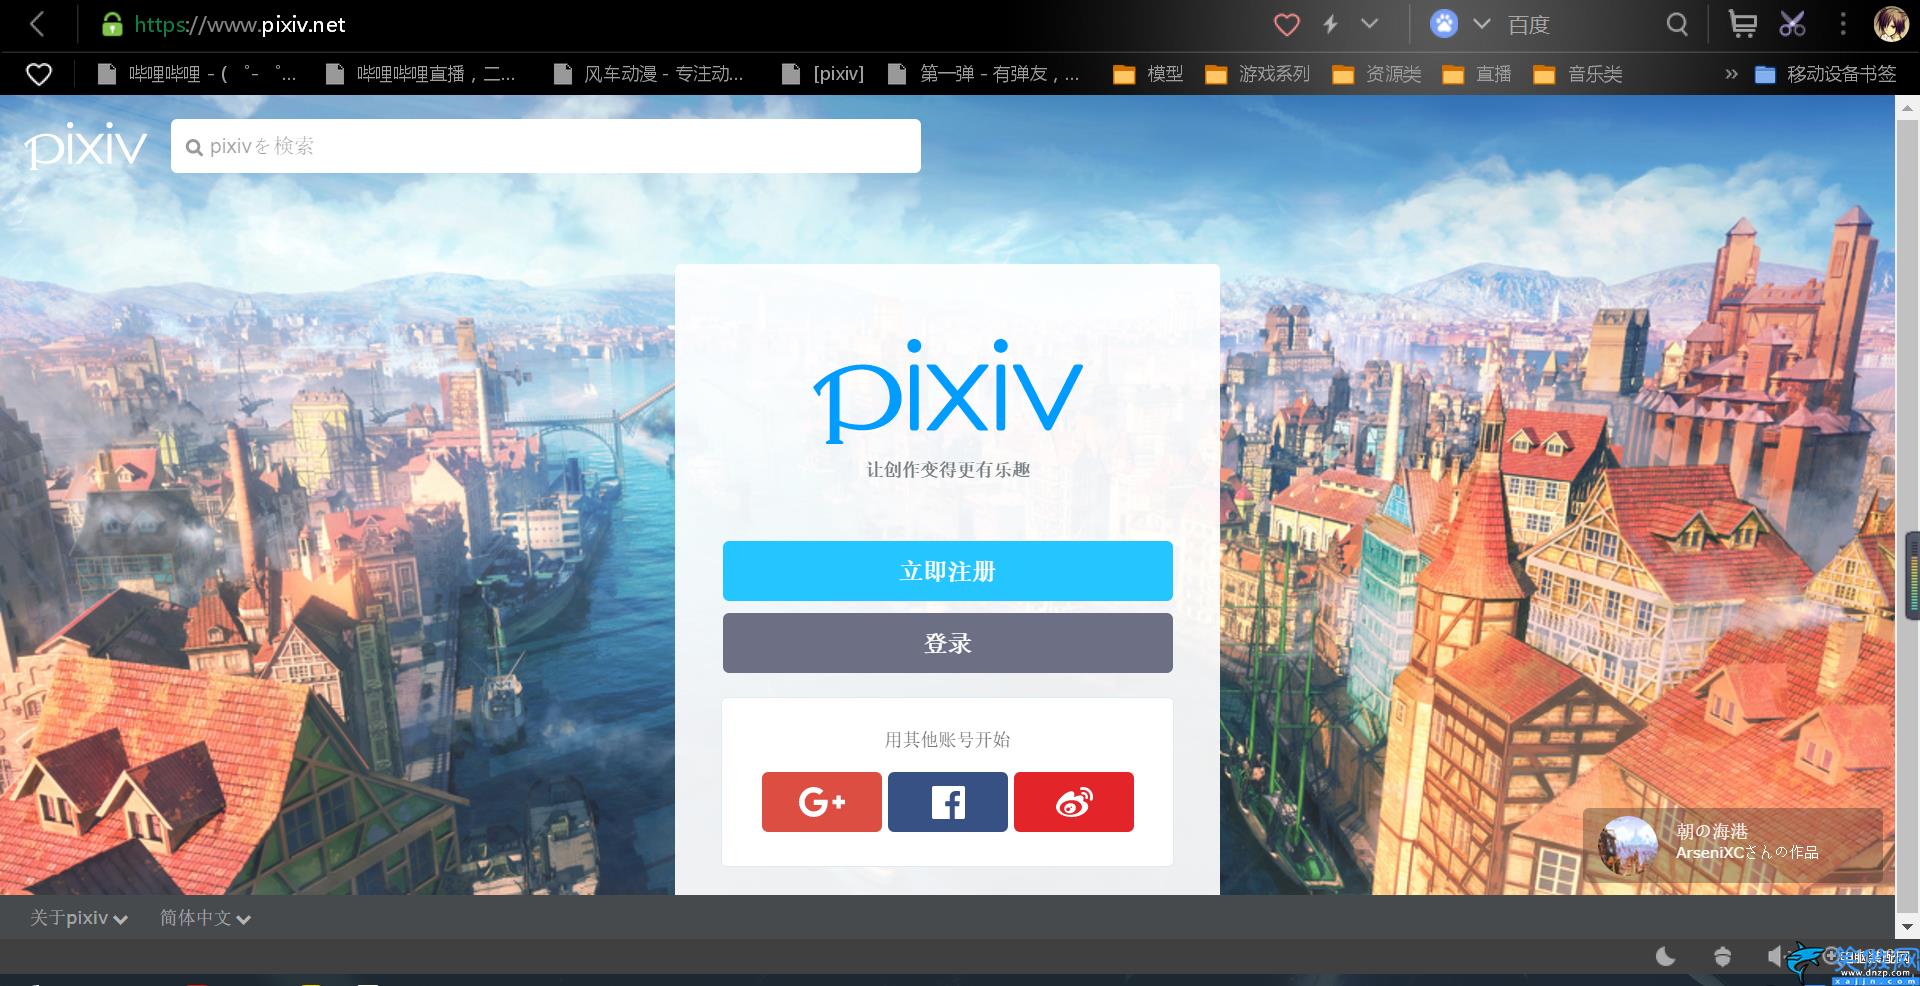This screenshot has height=986, width=1920.
Task: Click the scrollbar down arrow
Action: click(x=1906, y=926)
